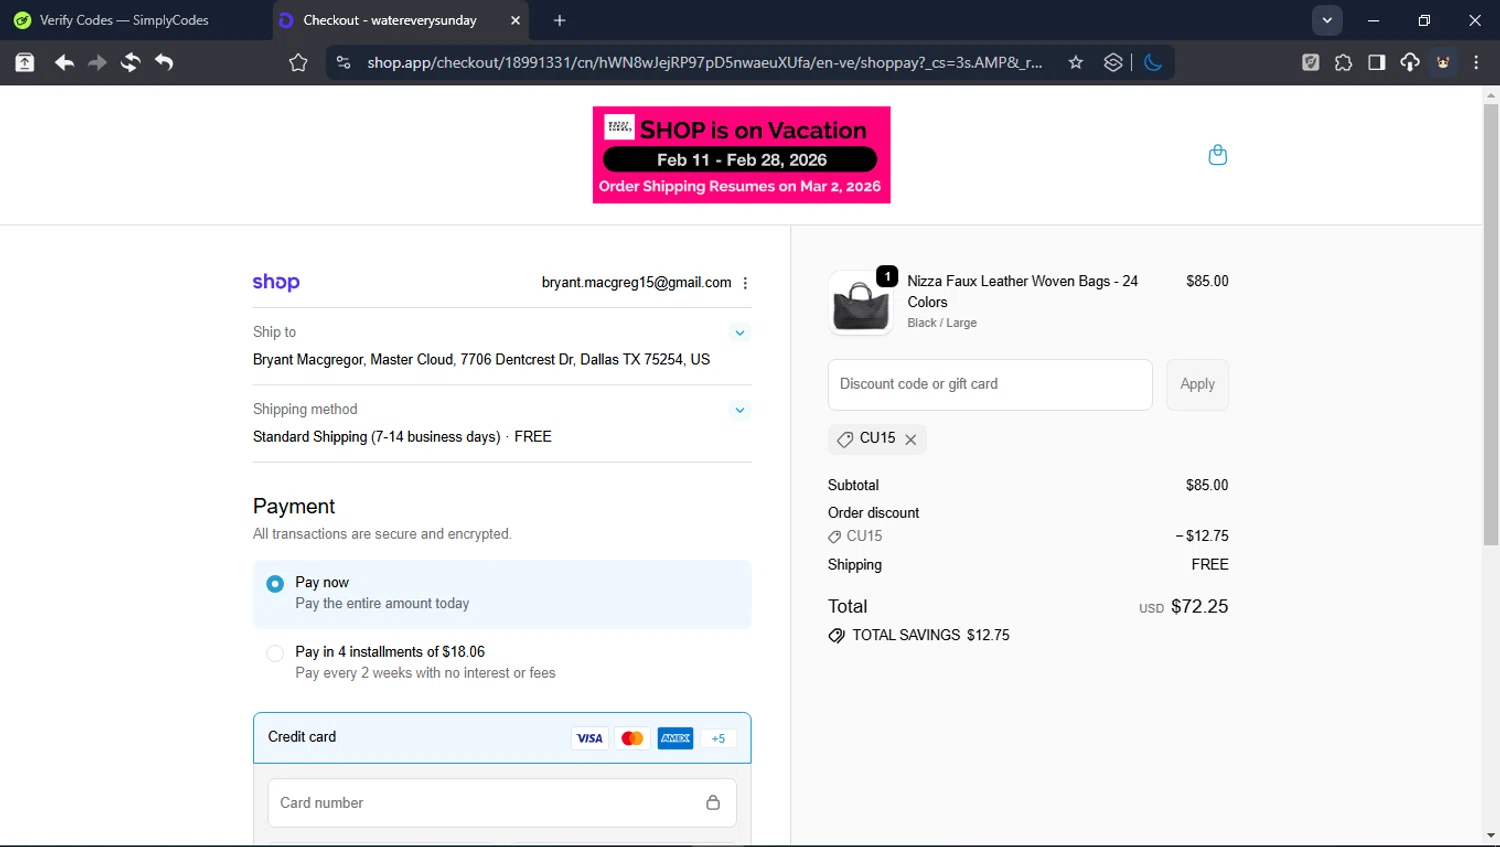The height and width of the screenshot is (847, 1500).
Task: Click the Nizza bag product thumbnail
Action: pos(860,304)
